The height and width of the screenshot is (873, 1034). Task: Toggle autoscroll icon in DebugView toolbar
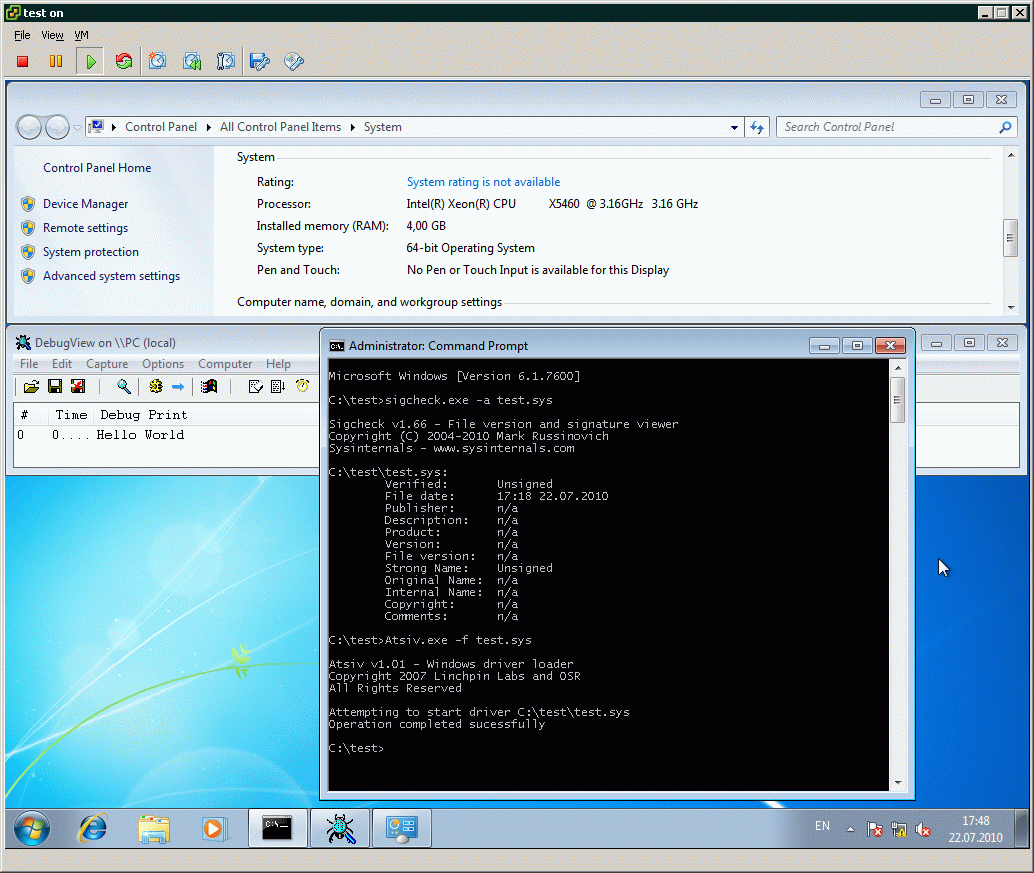tap(278, 386)
